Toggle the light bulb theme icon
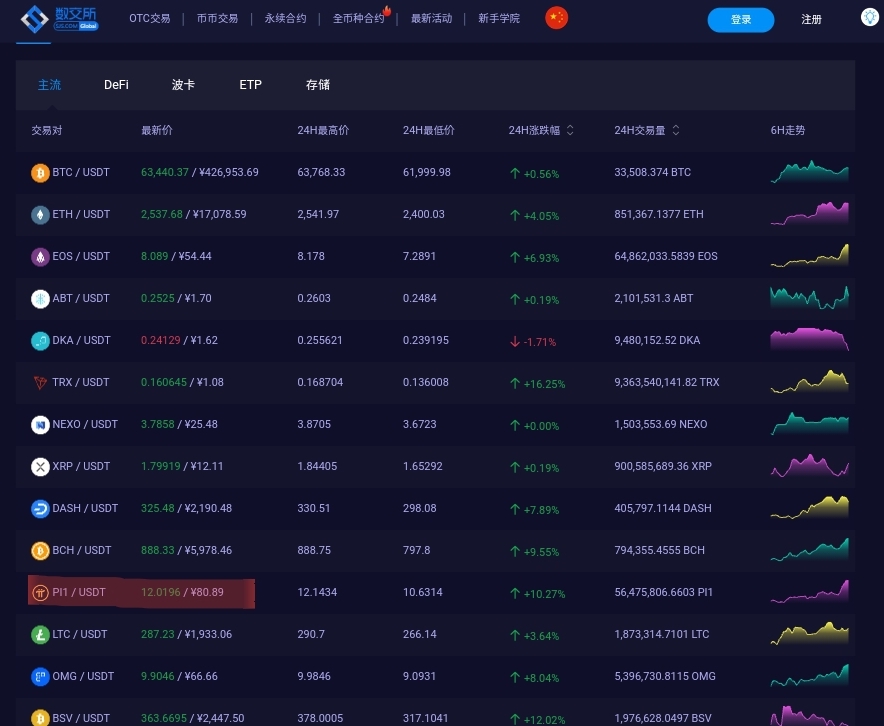The width and height of the screenshot is (884, 726). (x=870, y=17)
